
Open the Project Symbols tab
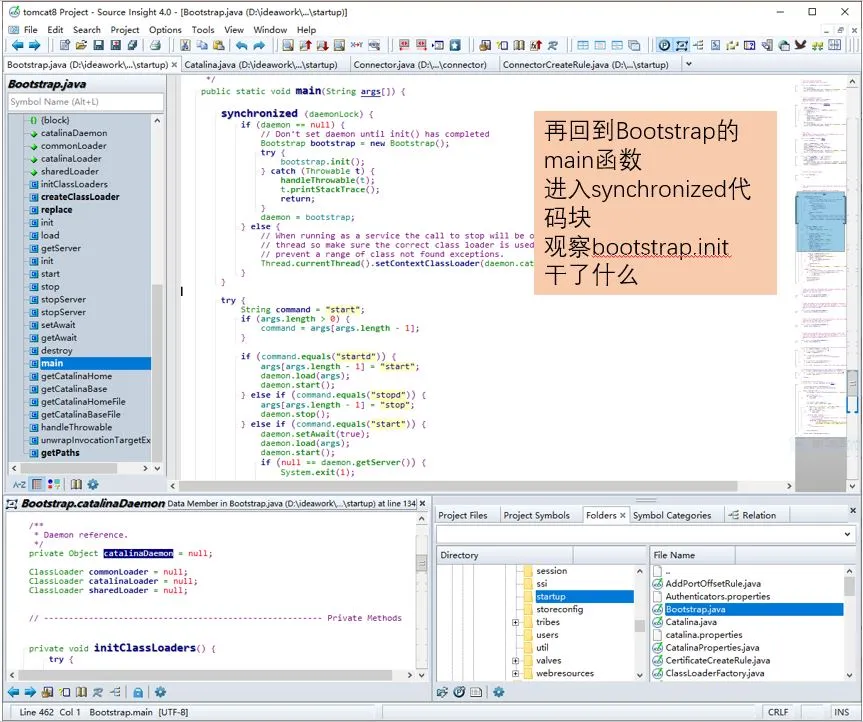tap(537, 516)
